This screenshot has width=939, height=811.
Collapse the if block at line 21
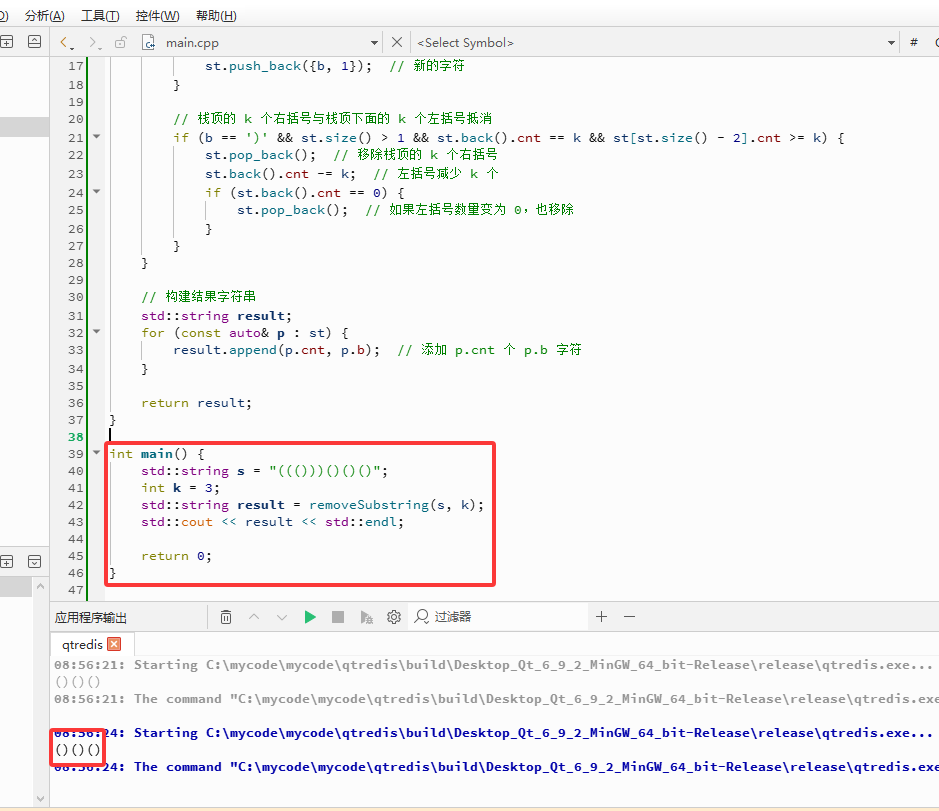tap(96, 137)
